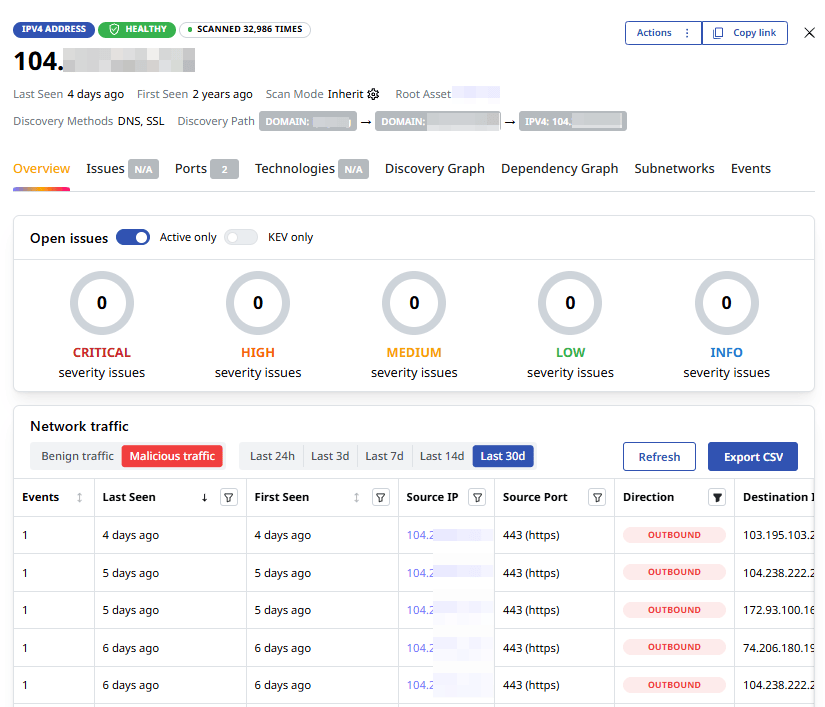The width and height of the screenshot is (825, 707).
Task: Open the Events tab
Action: tap(750, 169)
